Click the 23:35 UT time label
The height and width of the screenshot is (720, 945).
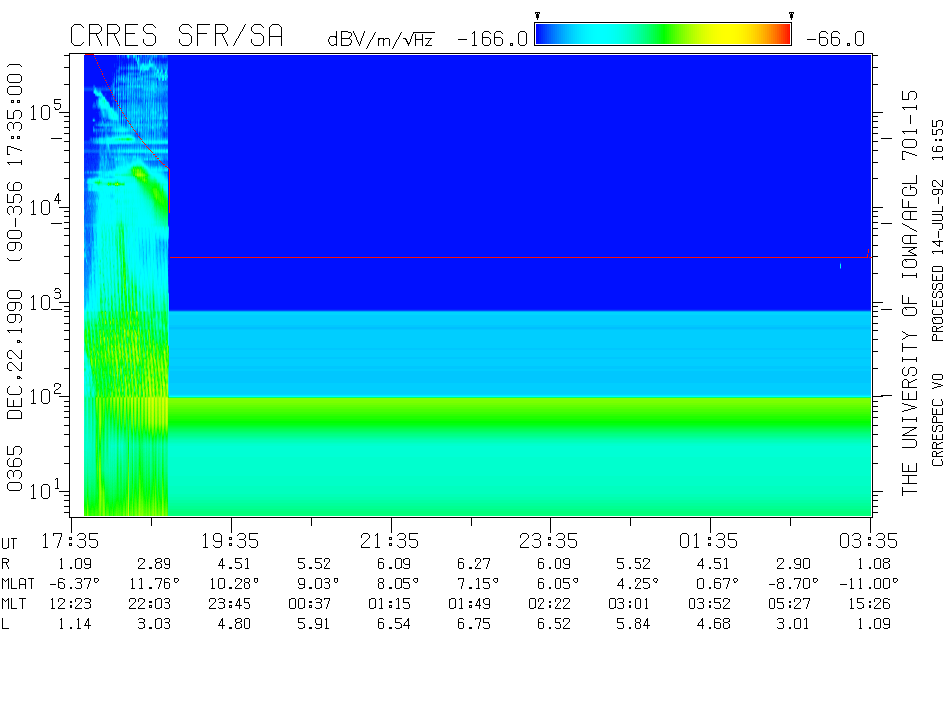coord(550,541)
